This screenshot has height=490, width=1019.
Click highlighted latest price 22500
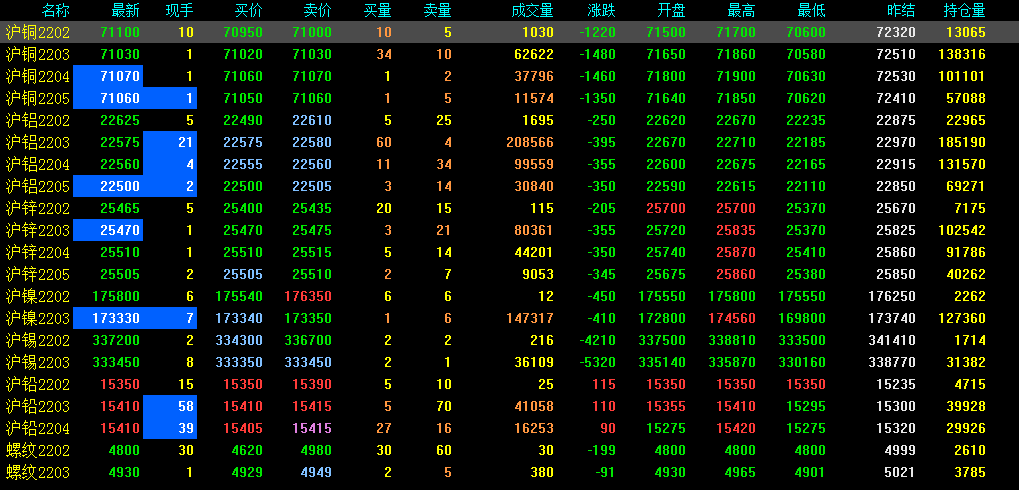coord(108,186)
